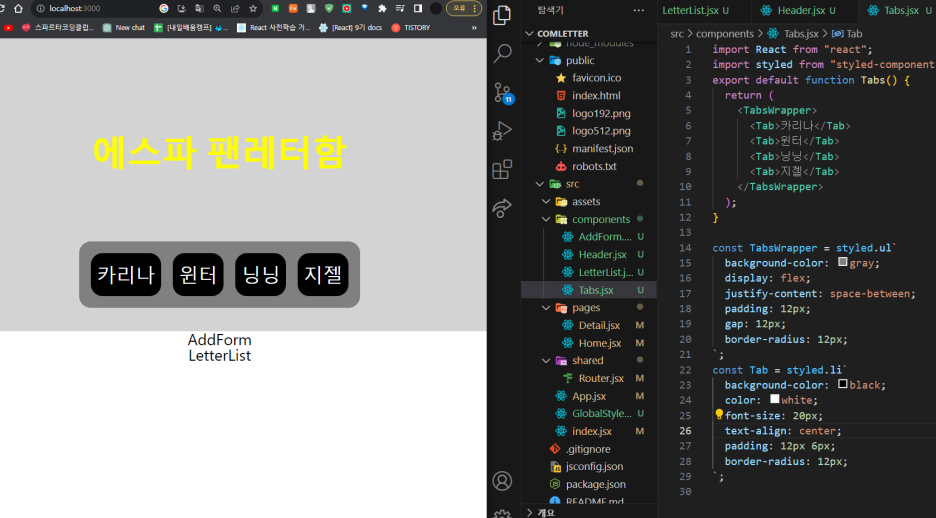Open the New chat bookmark
This screenshot has width=936, height=518.
click(124, 27)
